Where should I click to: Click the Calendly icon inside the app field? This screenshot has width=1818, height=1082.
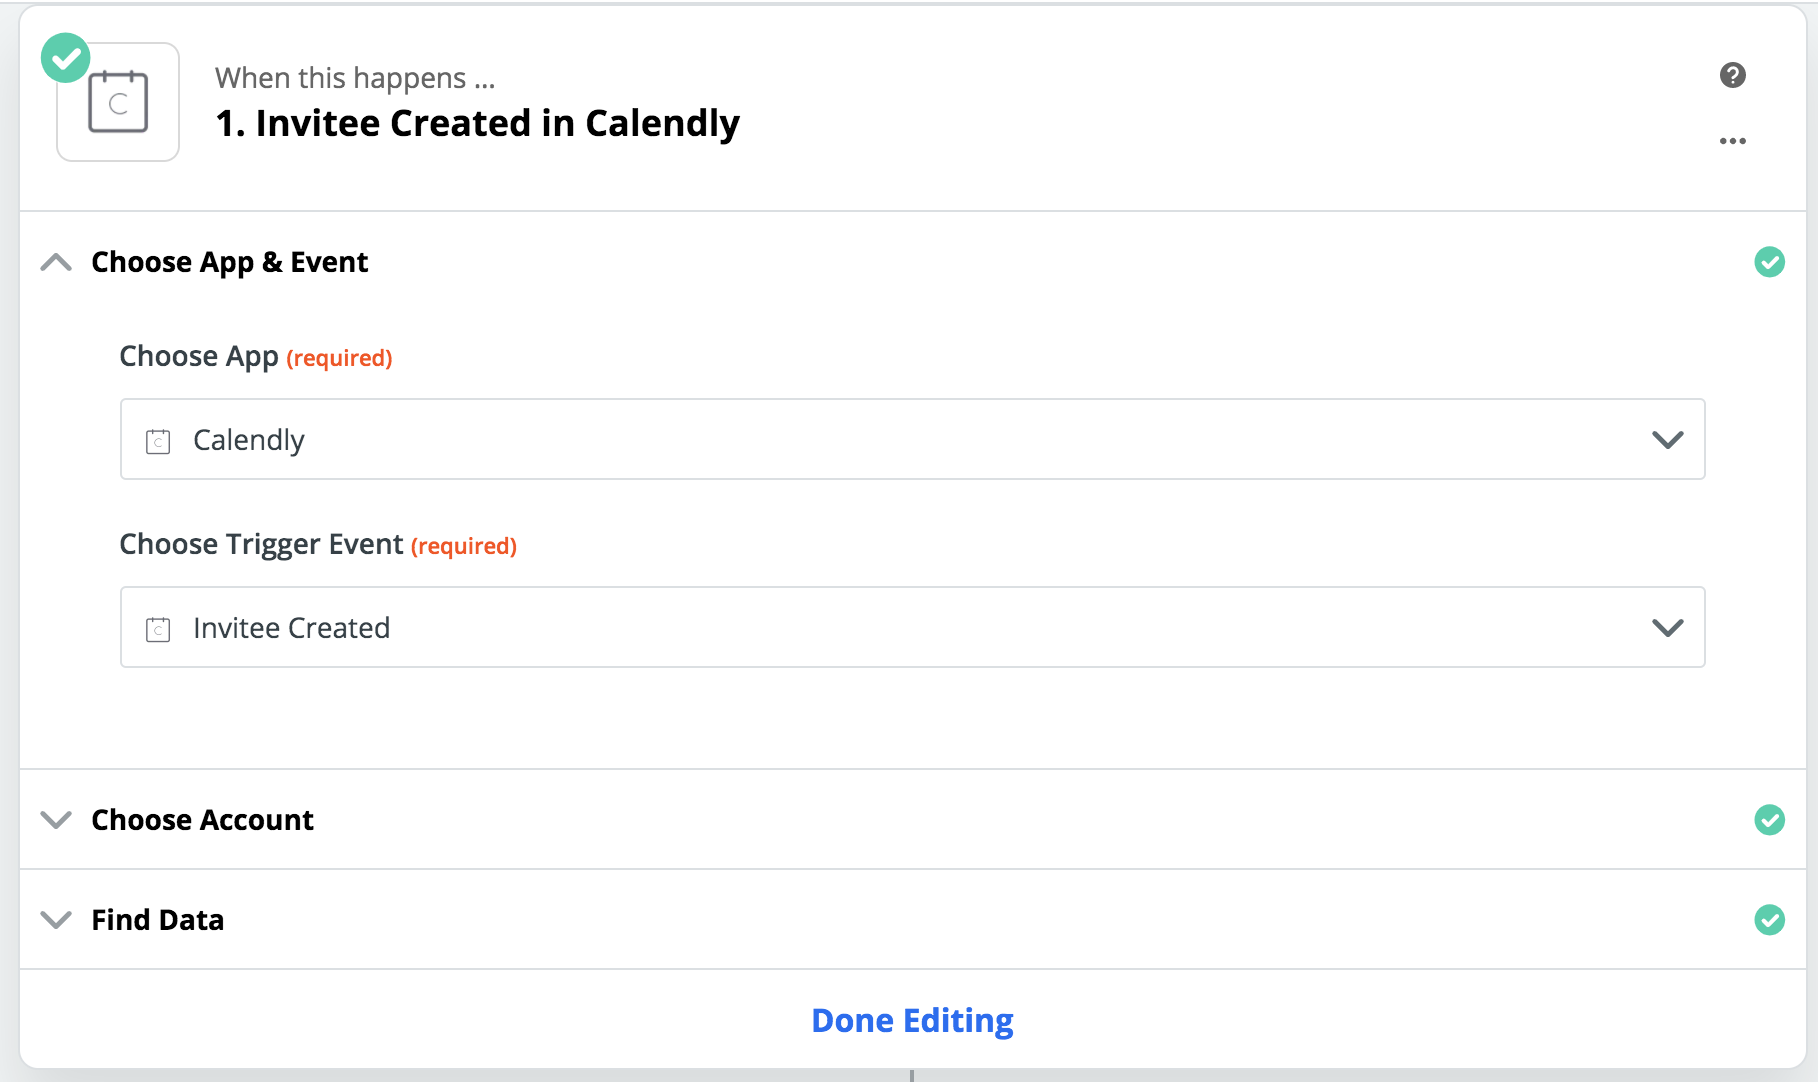coord(158,440)
